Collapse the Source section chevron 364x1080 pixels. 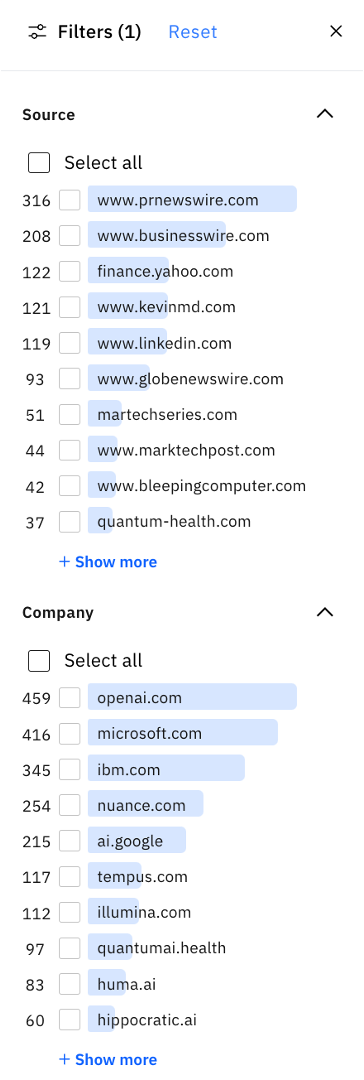325,114
